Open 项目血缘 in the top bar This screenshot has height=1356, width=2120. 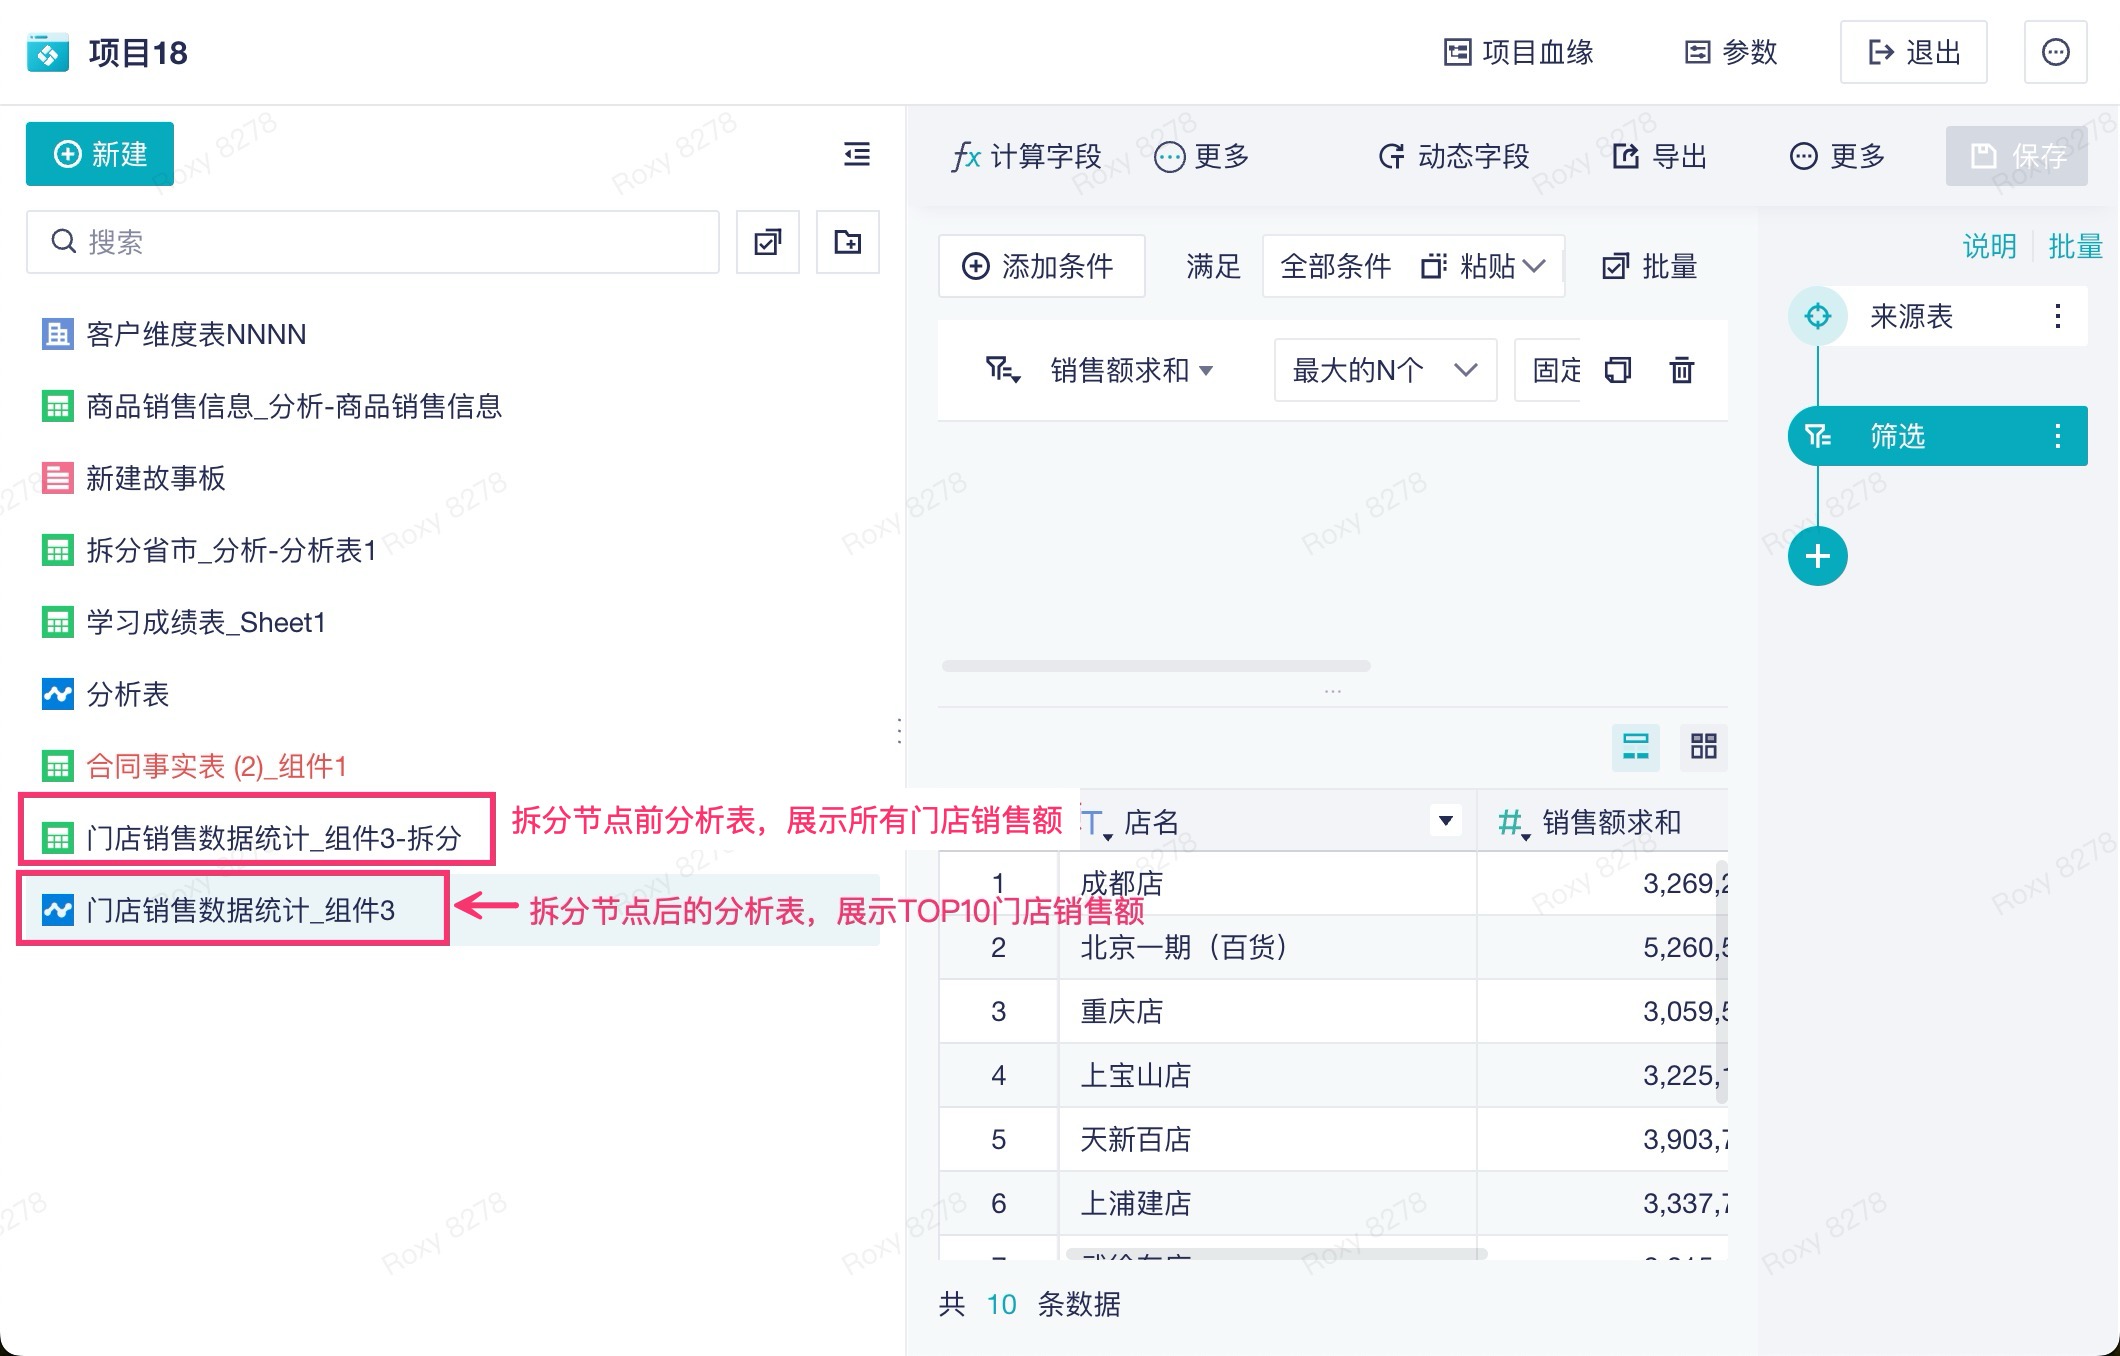click(1518, 52)
